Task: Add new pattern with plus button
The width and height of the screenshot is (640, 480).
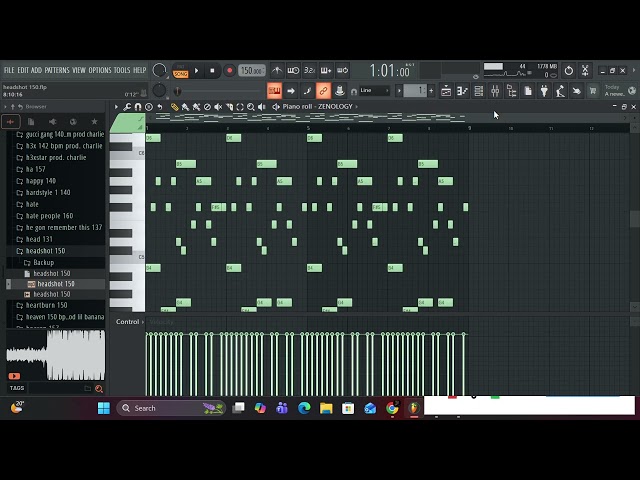Action: click(431, 91)
